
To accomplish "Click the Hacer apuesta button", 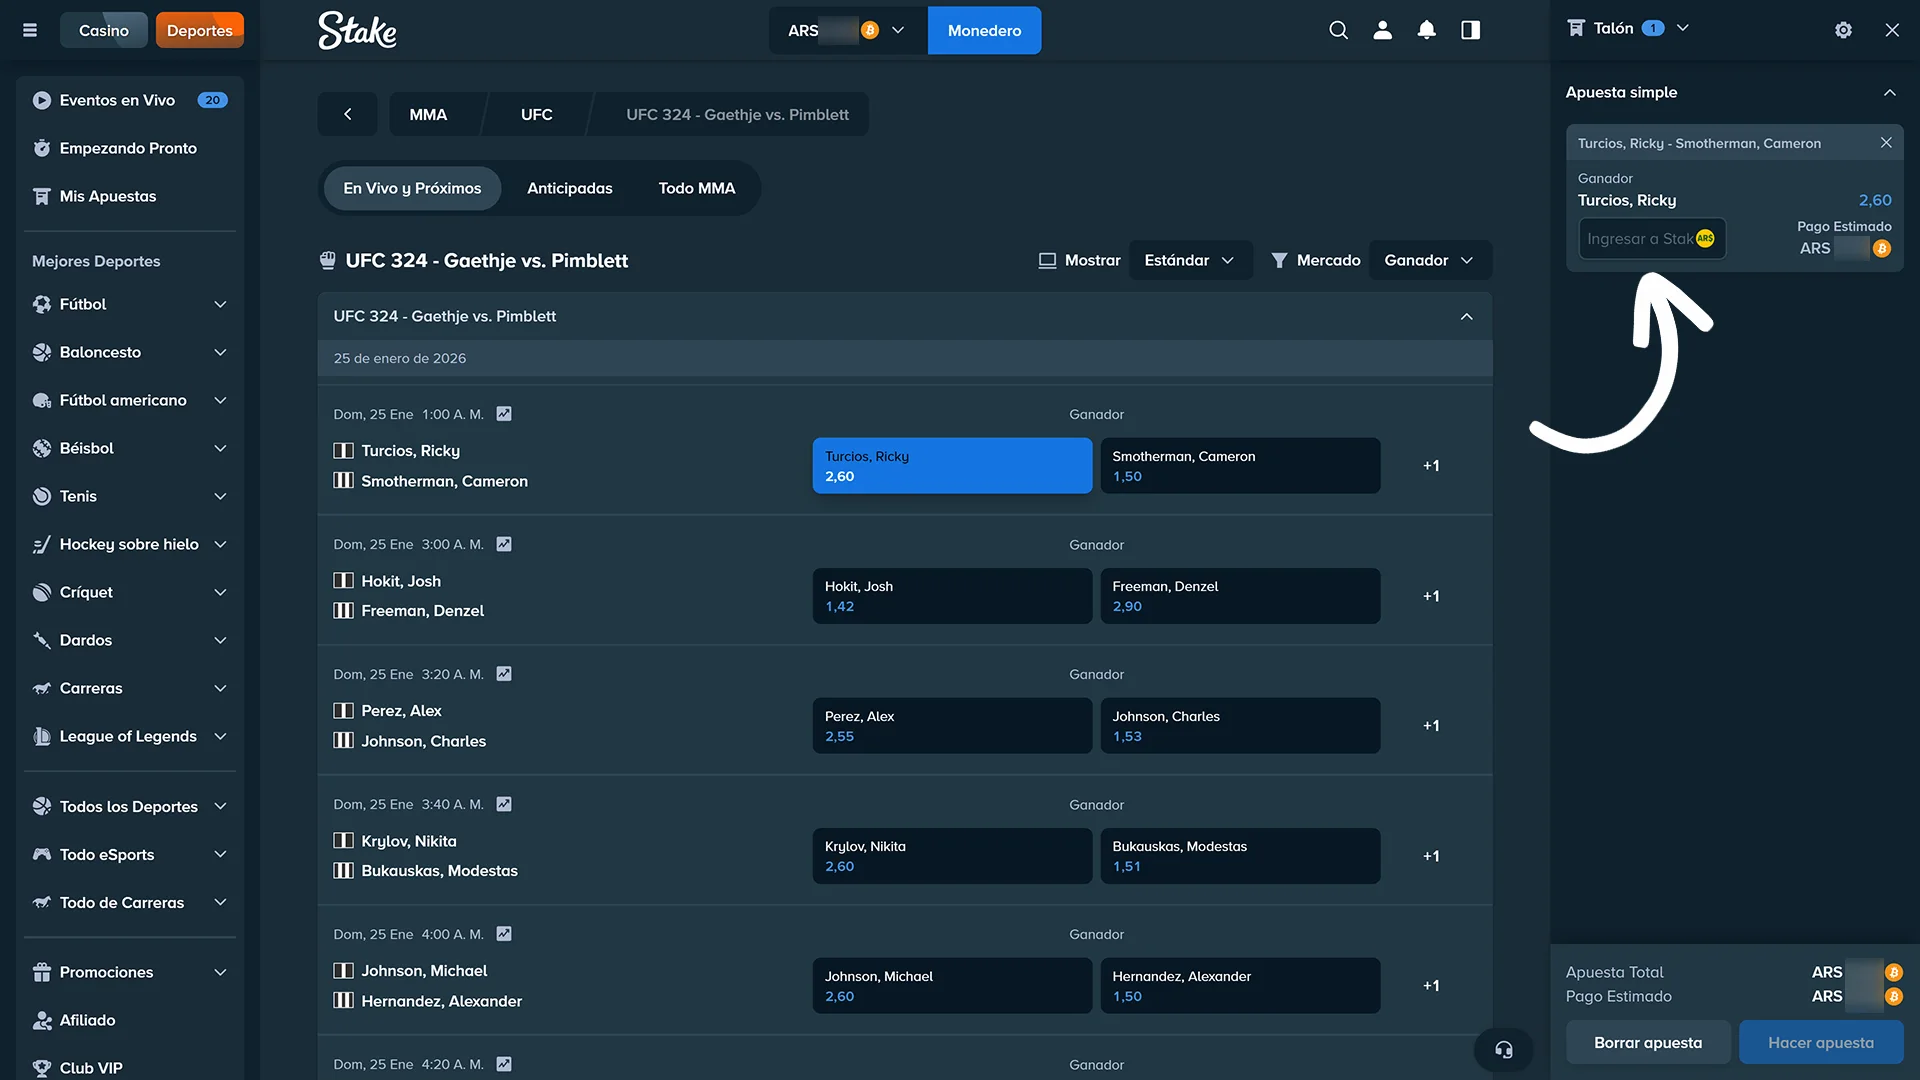I will coord(1820,1042).
